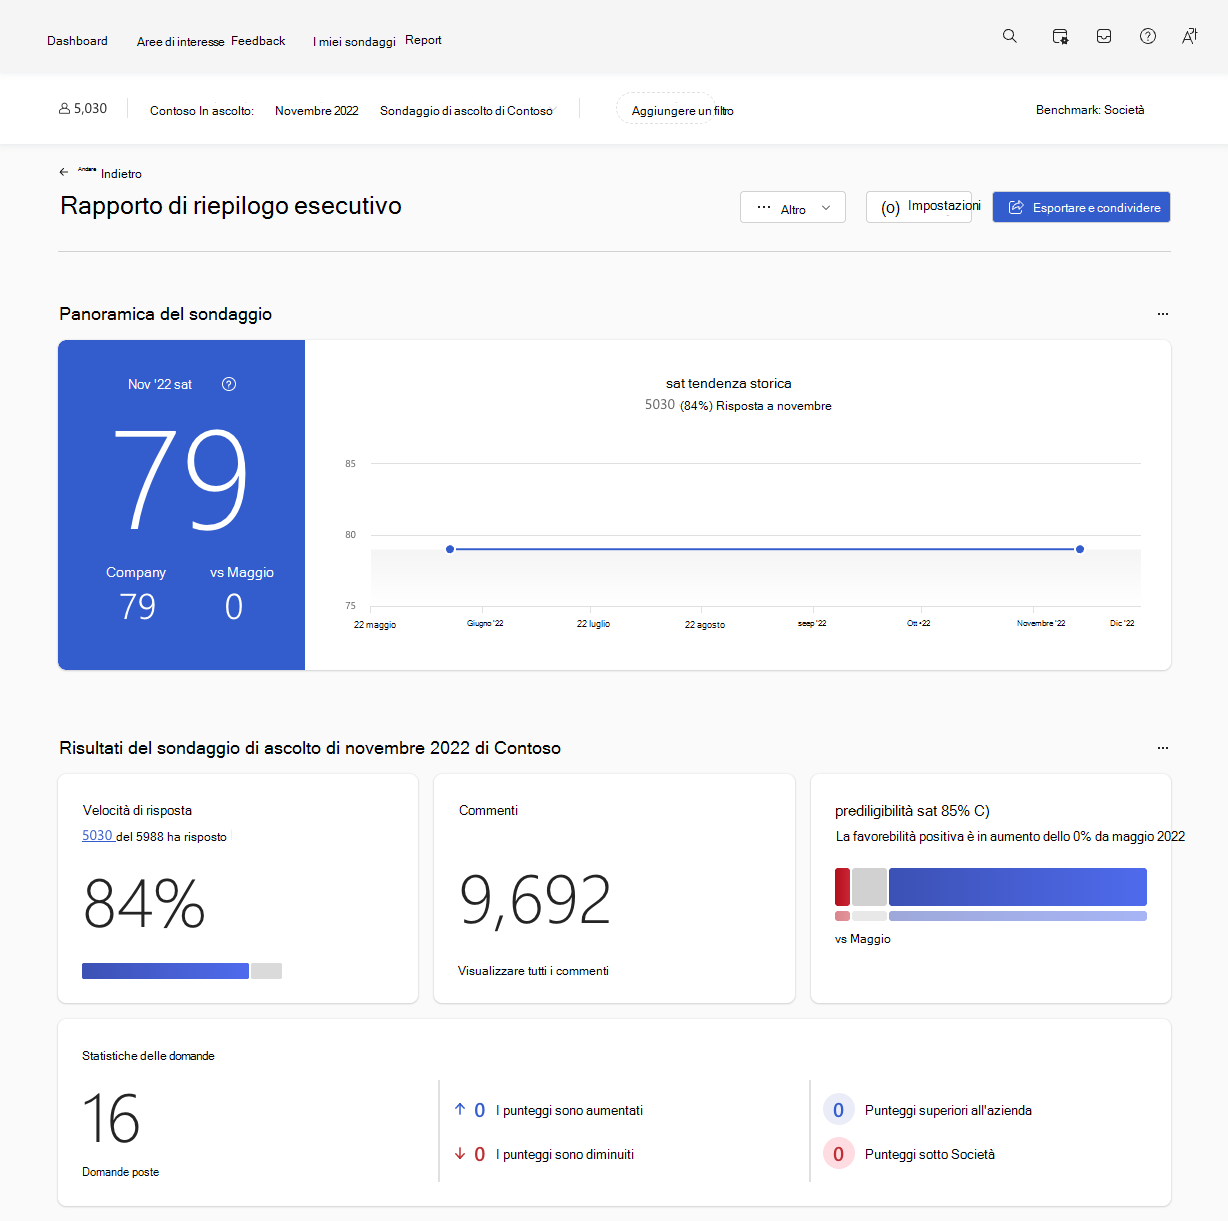The width and height of the screenshot is (1228, 1221).
Task: Click Punteggi superiori all'azienda label
Action: [948, 1111]
